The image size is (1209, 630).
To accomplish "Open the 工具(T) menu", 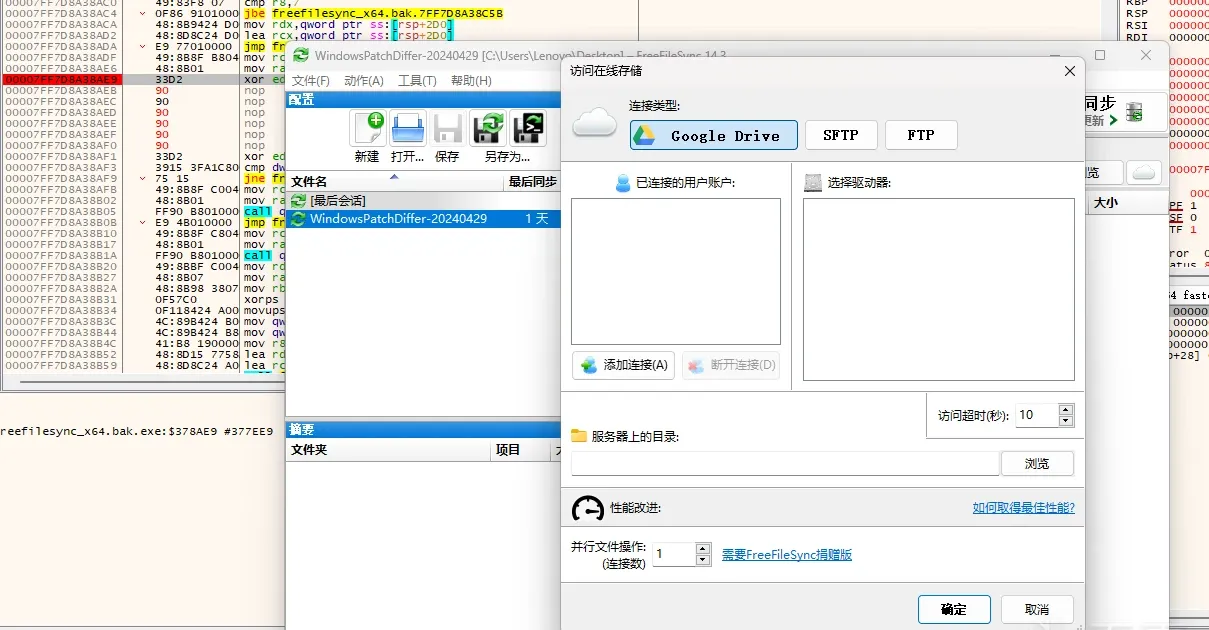I will click(417, 81).
